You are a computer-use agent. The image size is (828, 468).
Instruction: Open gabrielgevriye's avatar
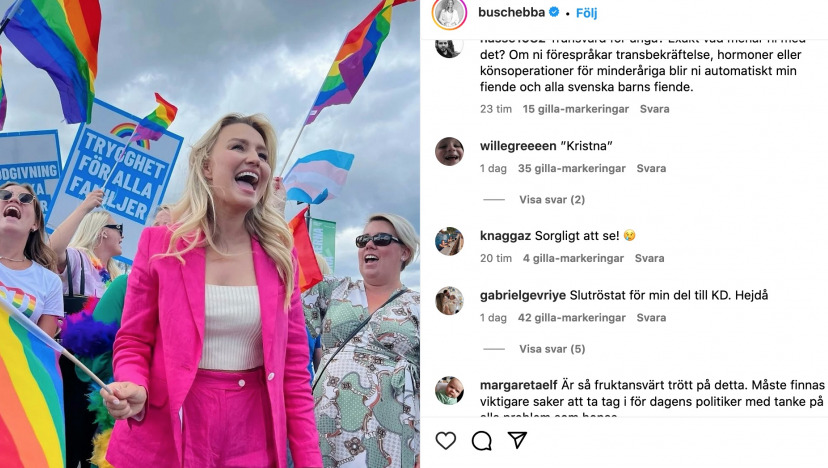coord(449,301)
